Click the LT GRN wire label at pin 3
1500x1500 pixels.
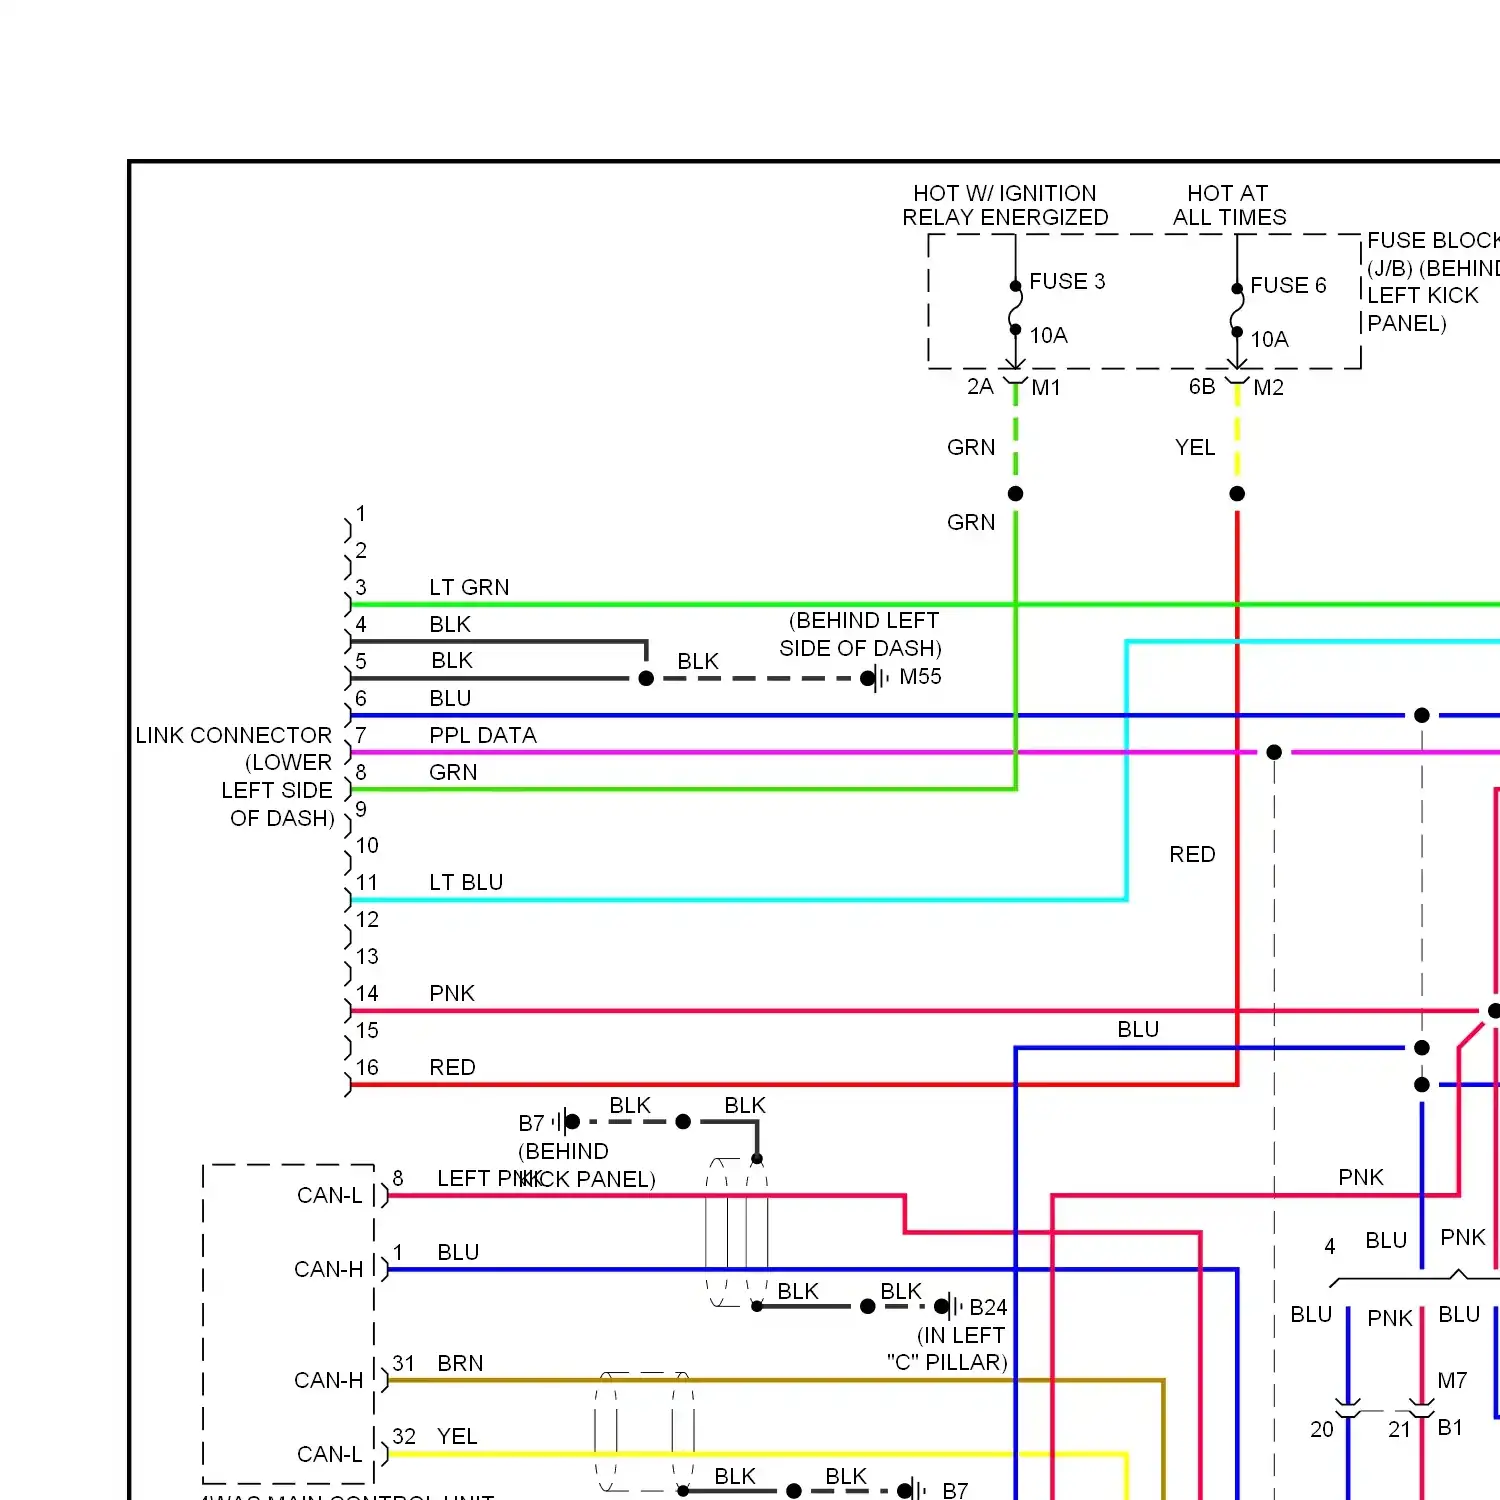pos(469,587)
